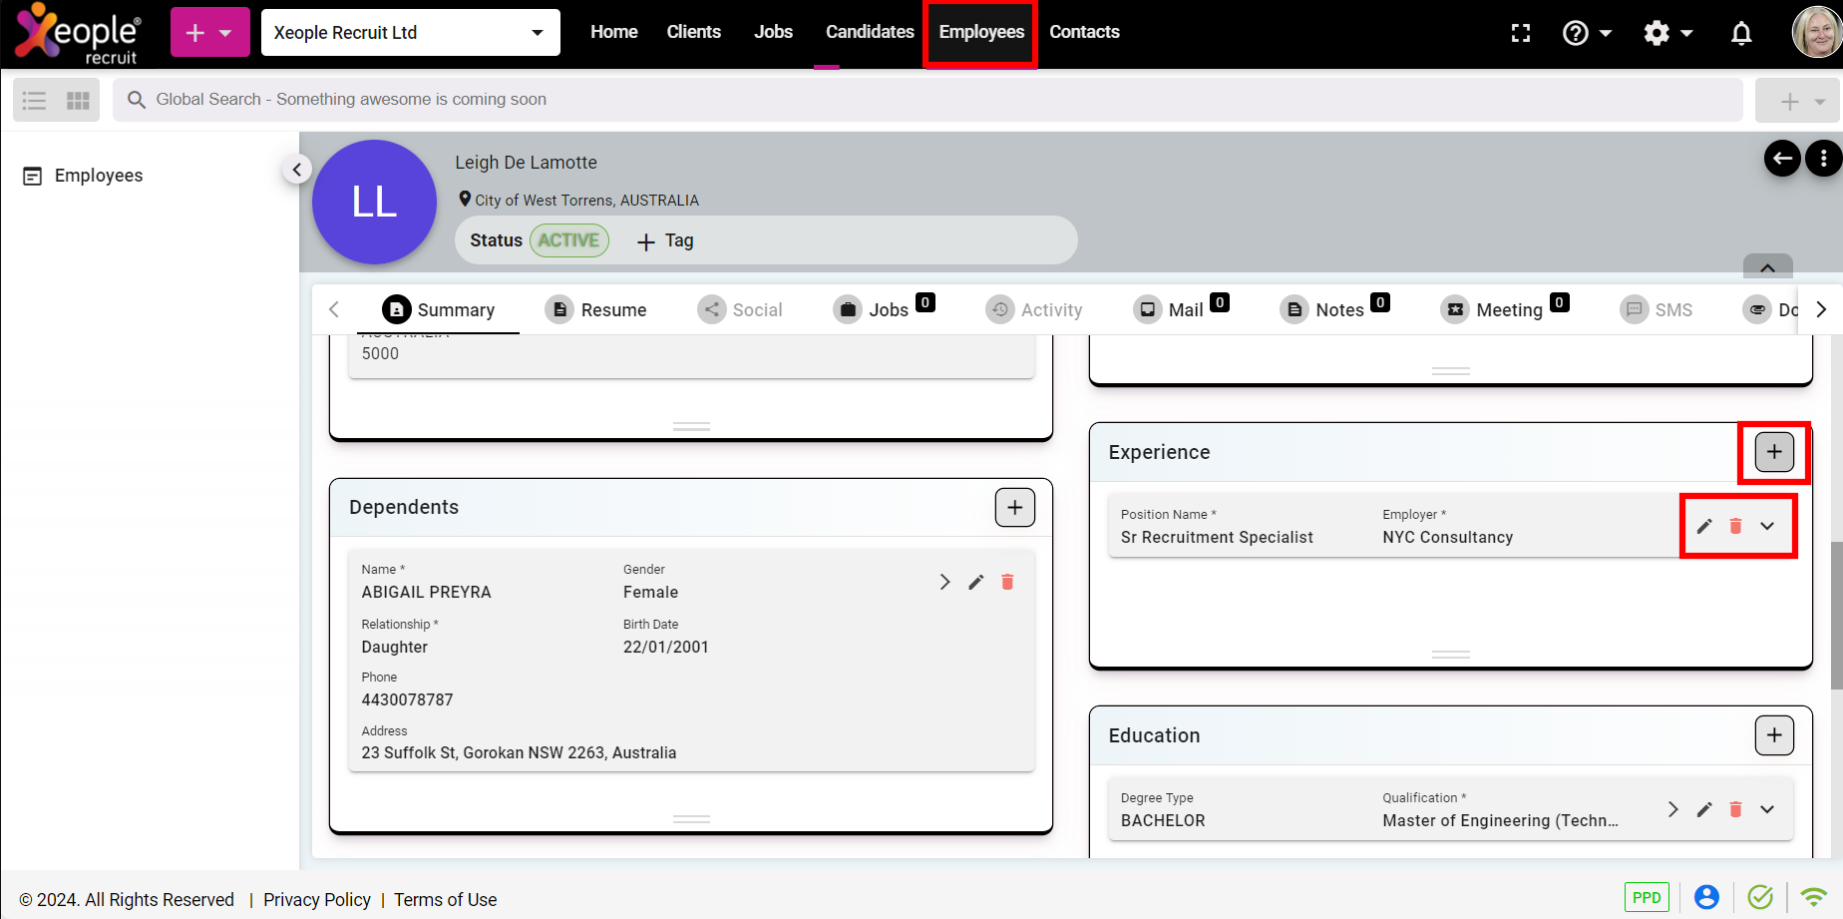Switch to the Notes tab
Screen dimensions: 1843x919
pos(1335,309)
